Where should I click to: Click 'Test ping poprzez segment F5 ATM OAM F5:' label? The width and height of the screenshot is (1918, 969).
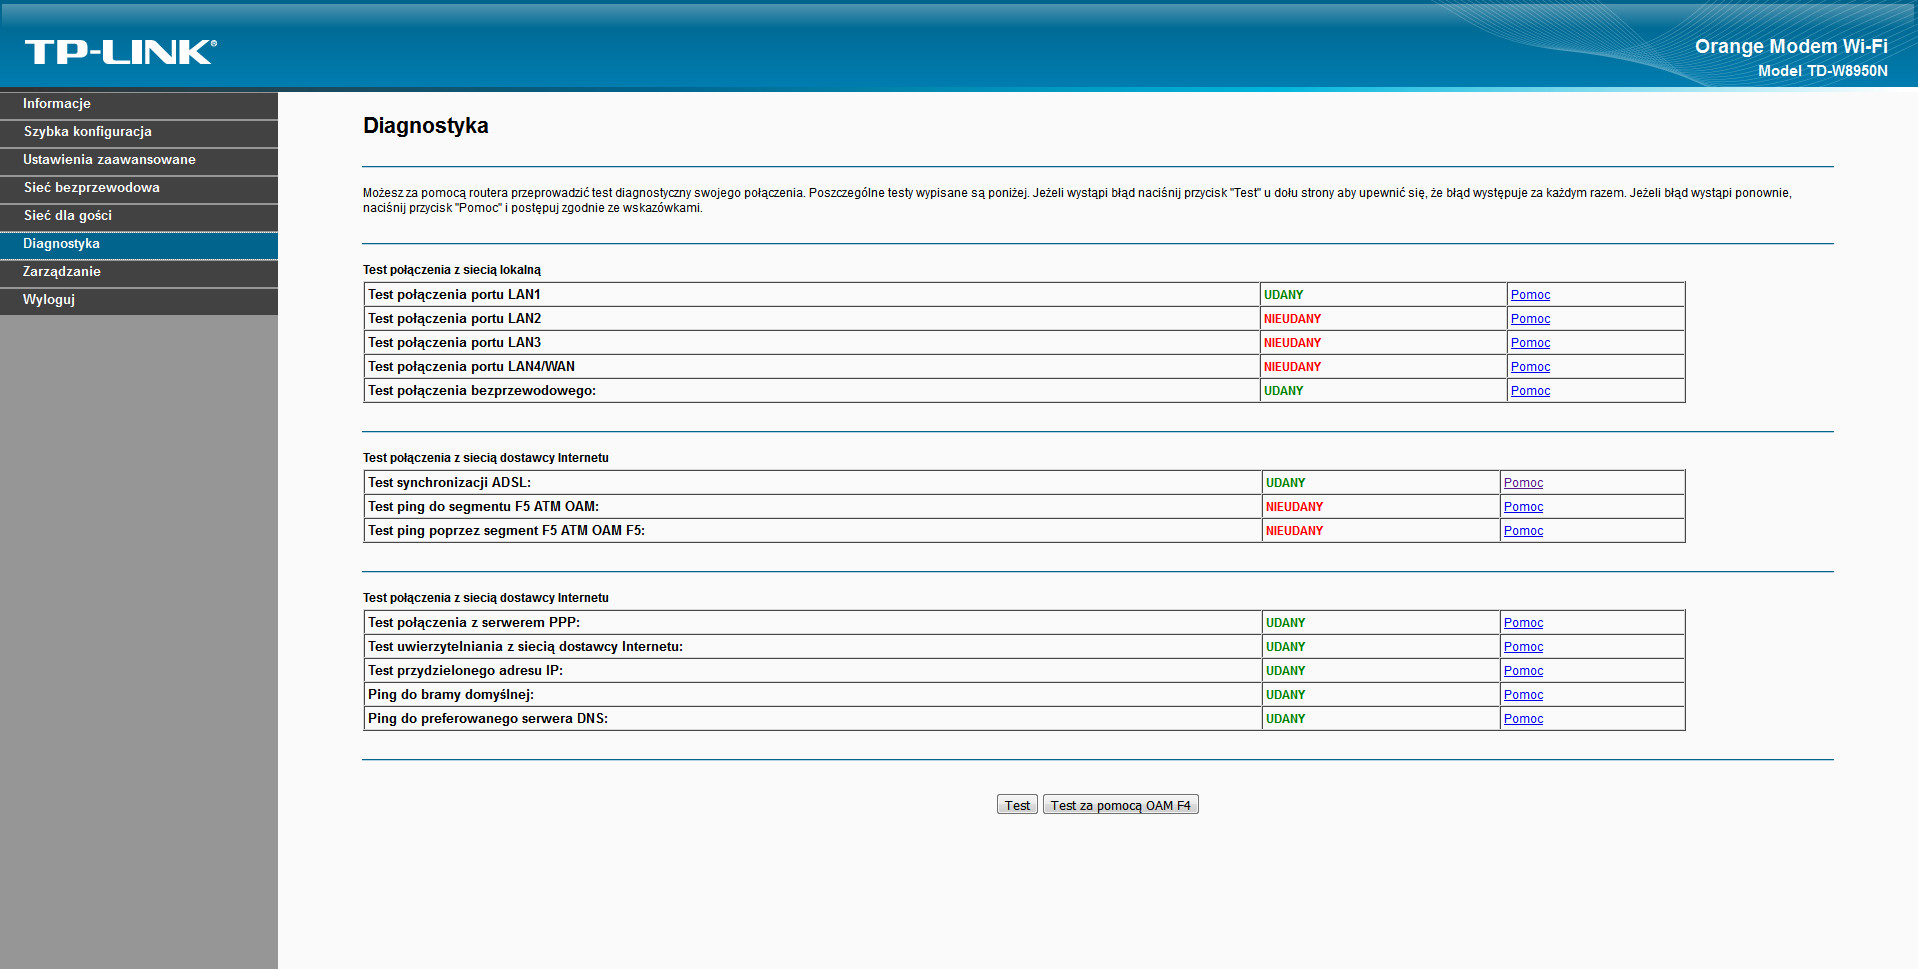506,531
